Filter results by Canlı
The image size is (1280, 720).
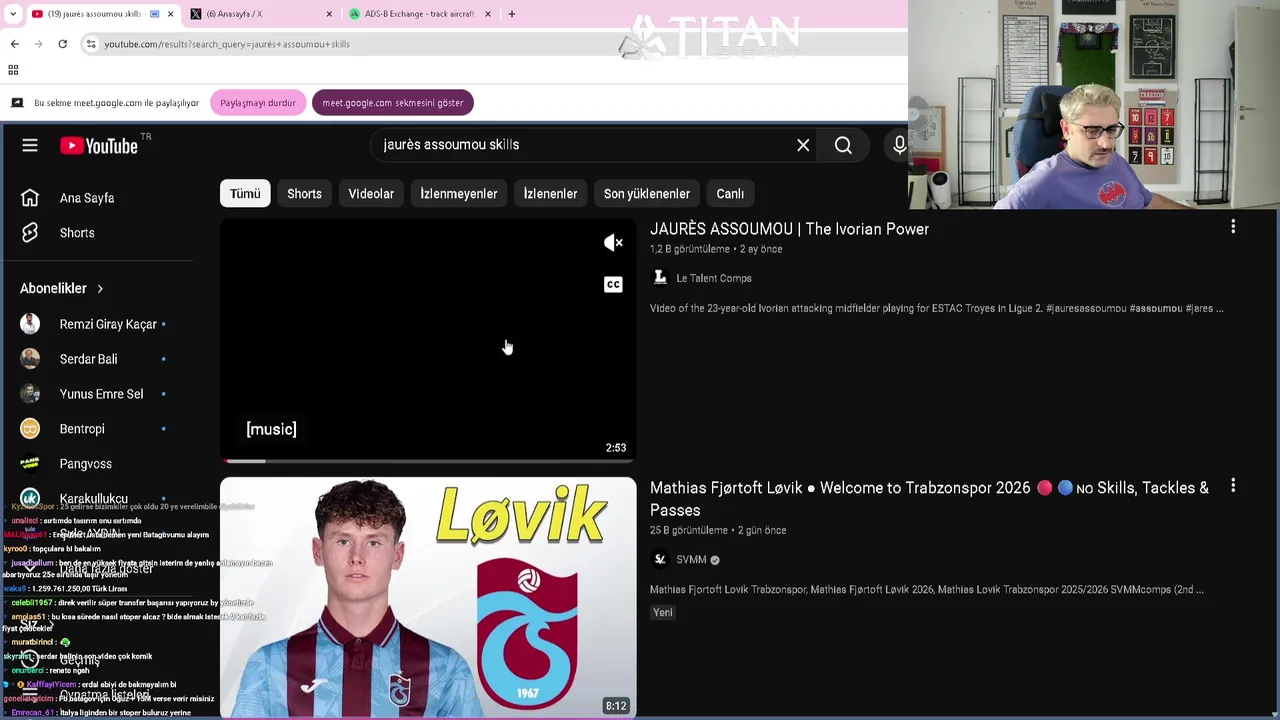click(730, 194)
